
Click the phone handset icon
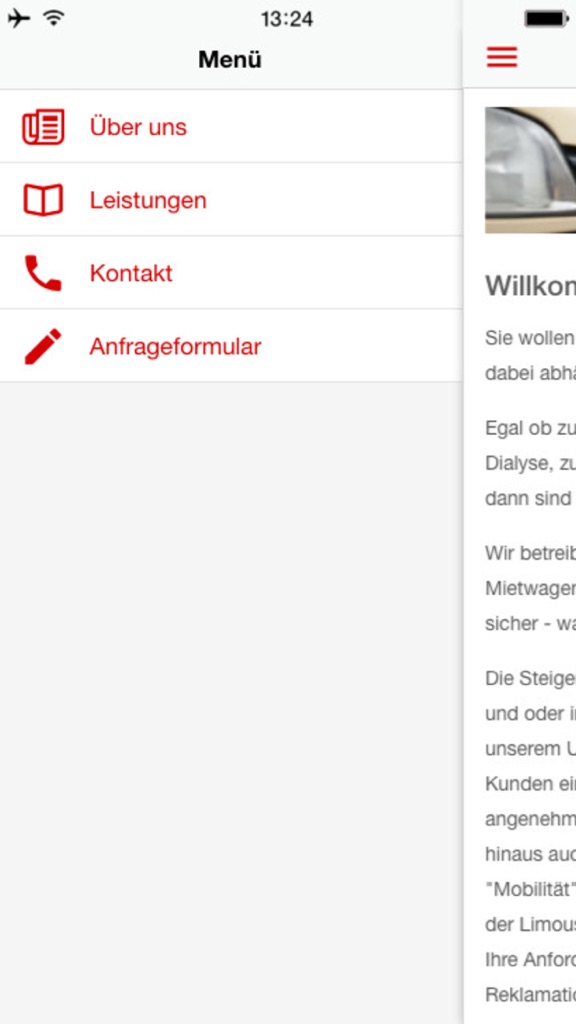point(43,273)
